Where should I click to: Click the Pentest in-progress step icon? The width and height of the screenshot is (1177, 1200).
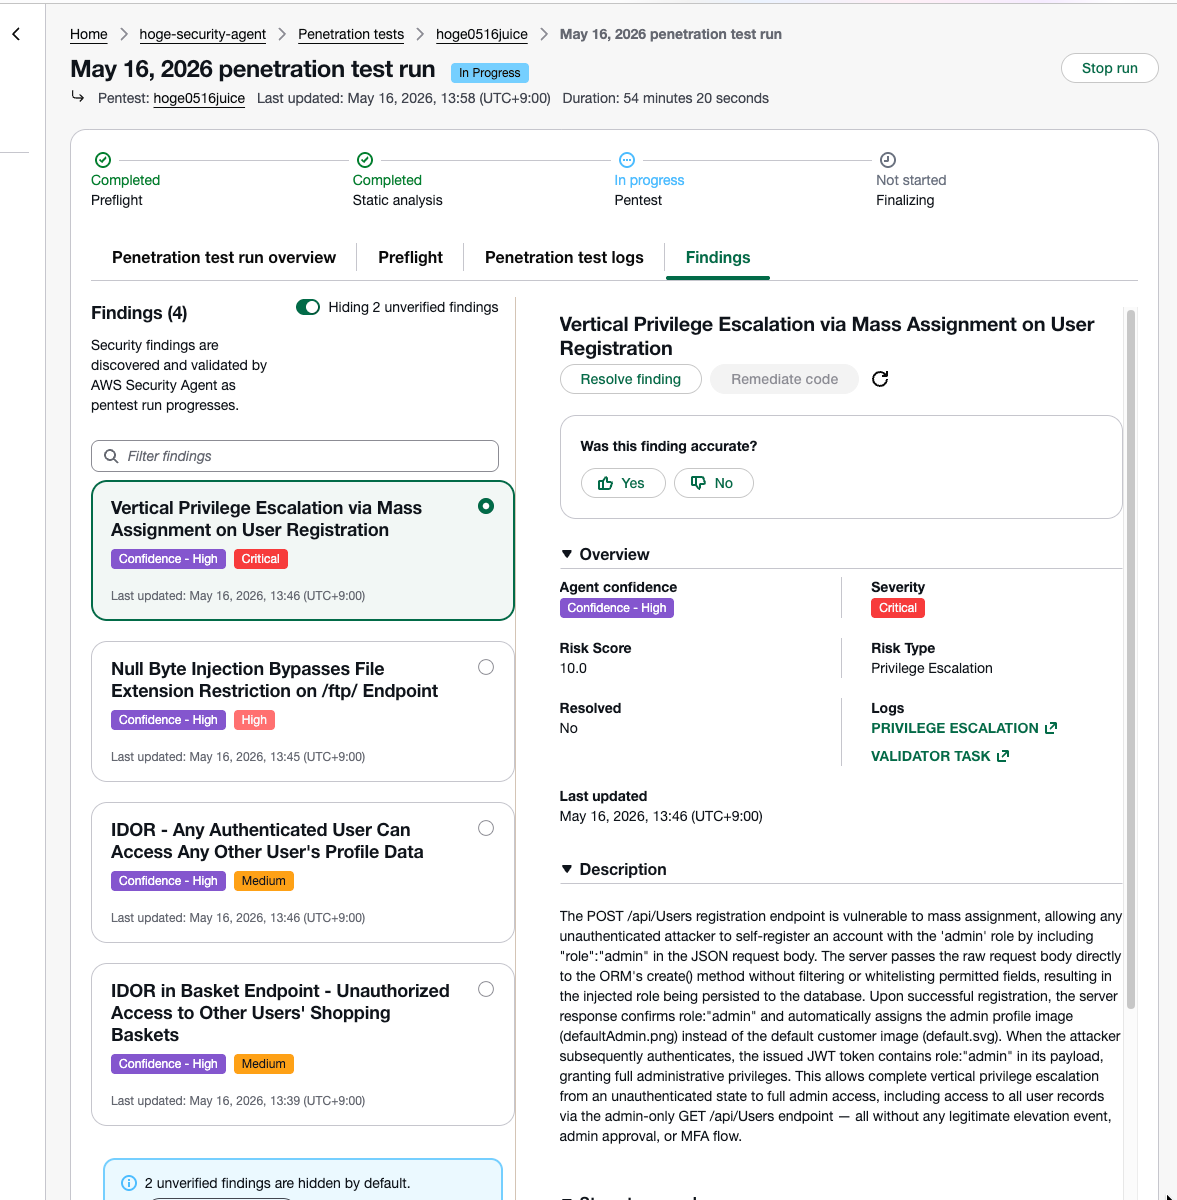tap(627, 160)
